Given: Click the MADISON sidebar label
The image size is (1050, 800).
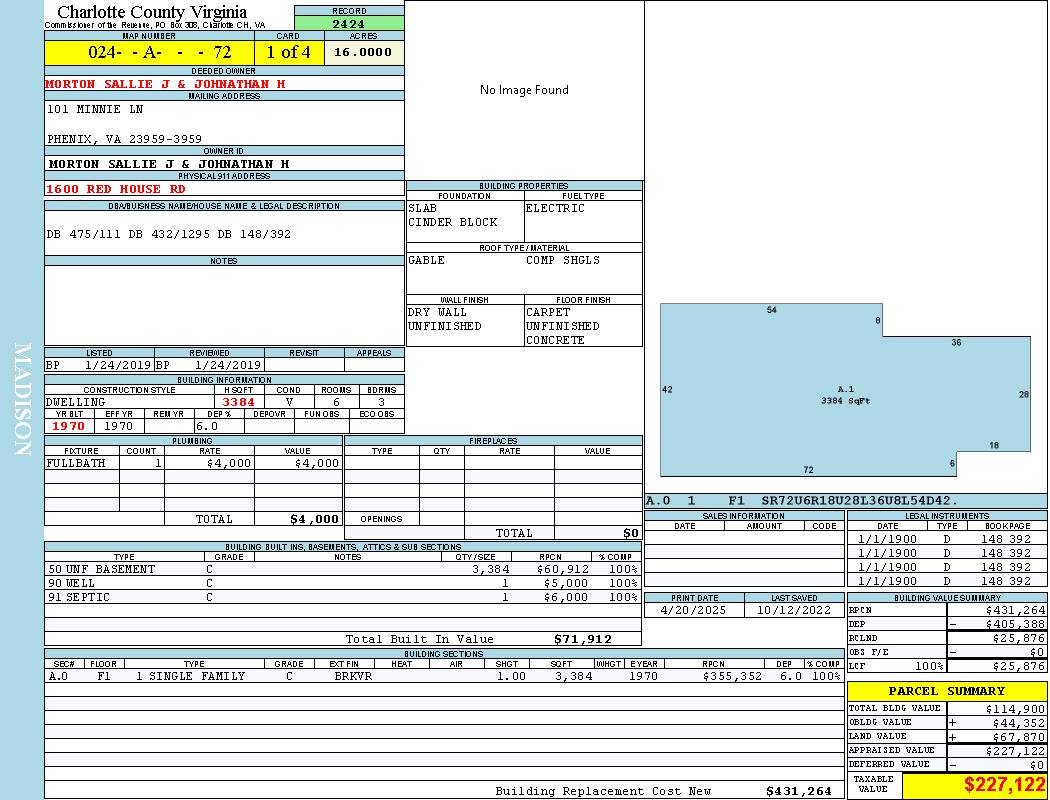Looking at the screenshot, I should (x=22, y=400).
